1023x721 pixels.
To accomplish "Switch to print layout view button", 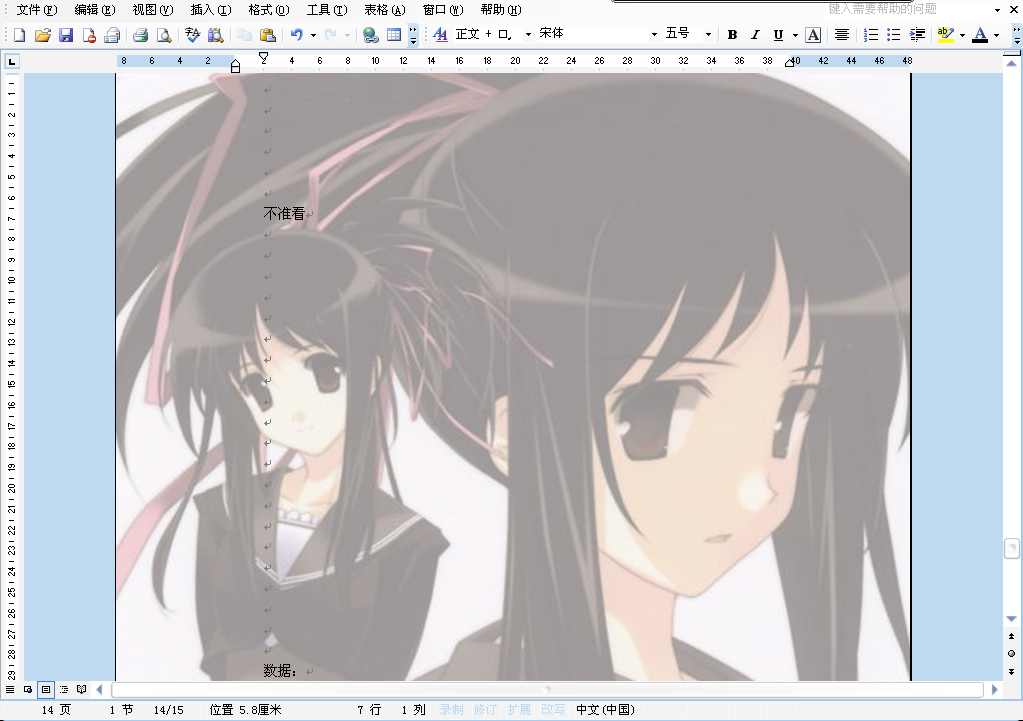I will (x=46, y=689).
